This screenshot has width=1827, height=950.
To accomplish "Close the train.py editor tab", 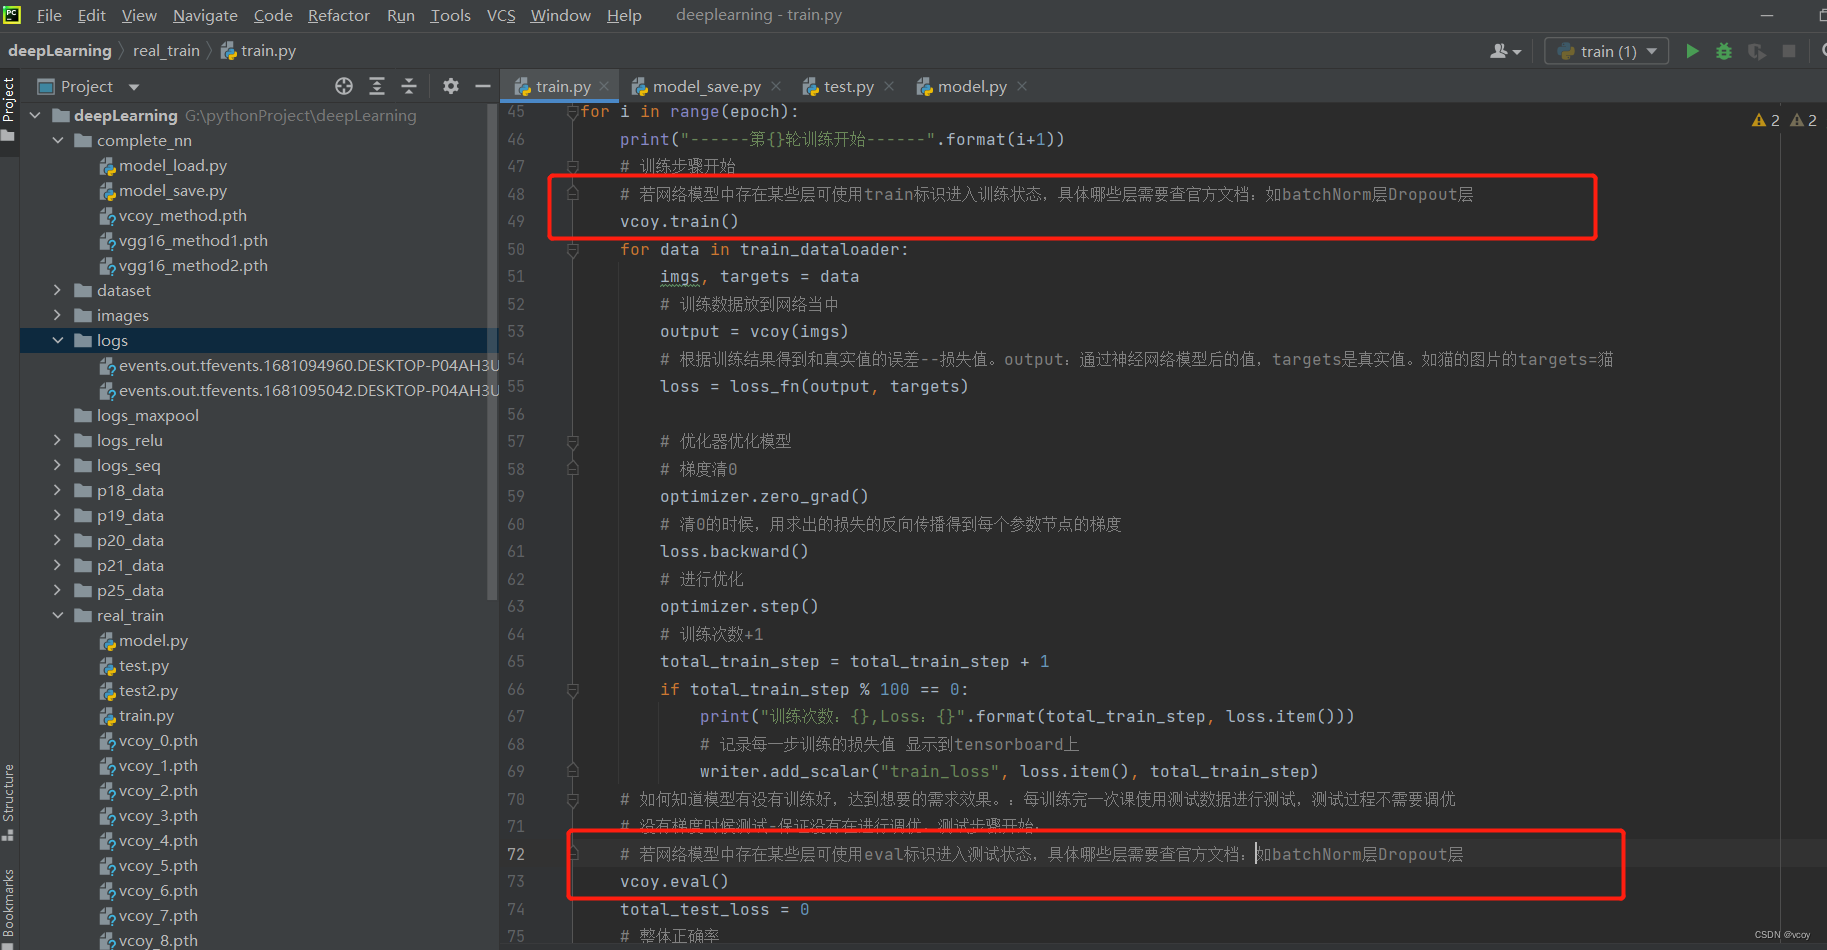I will tap(604, 86).
